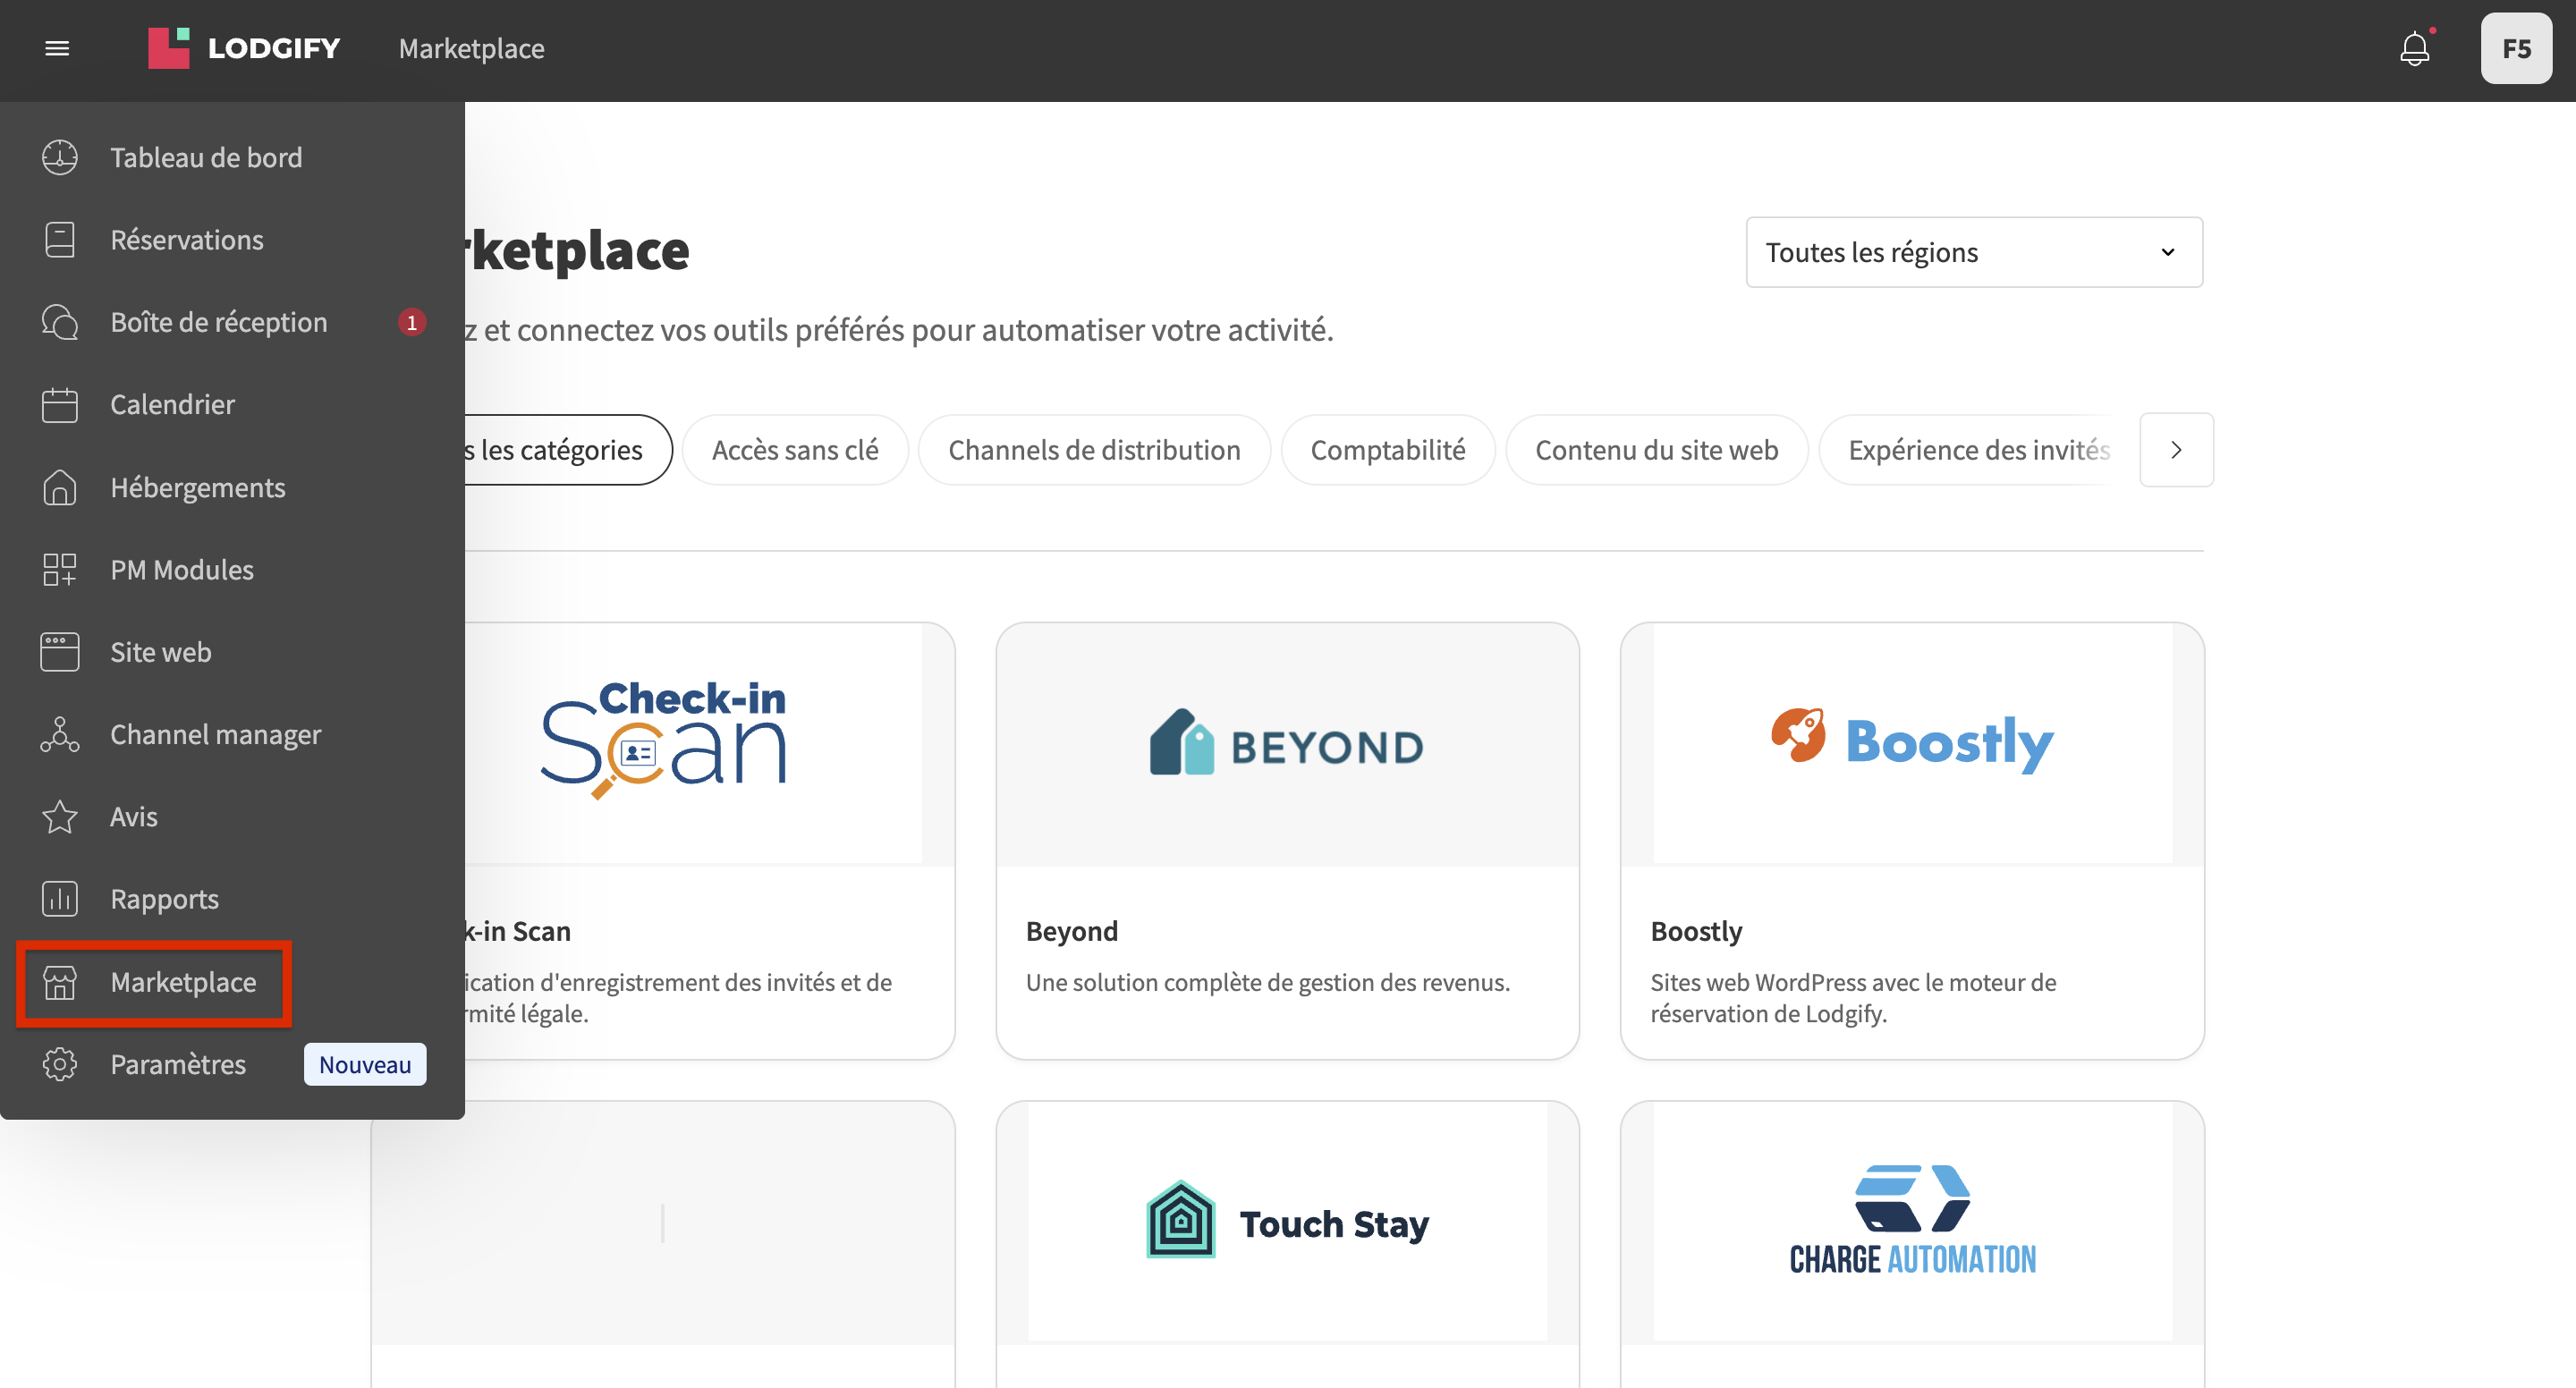Open the F5 user account menu

click(2516, 48)
